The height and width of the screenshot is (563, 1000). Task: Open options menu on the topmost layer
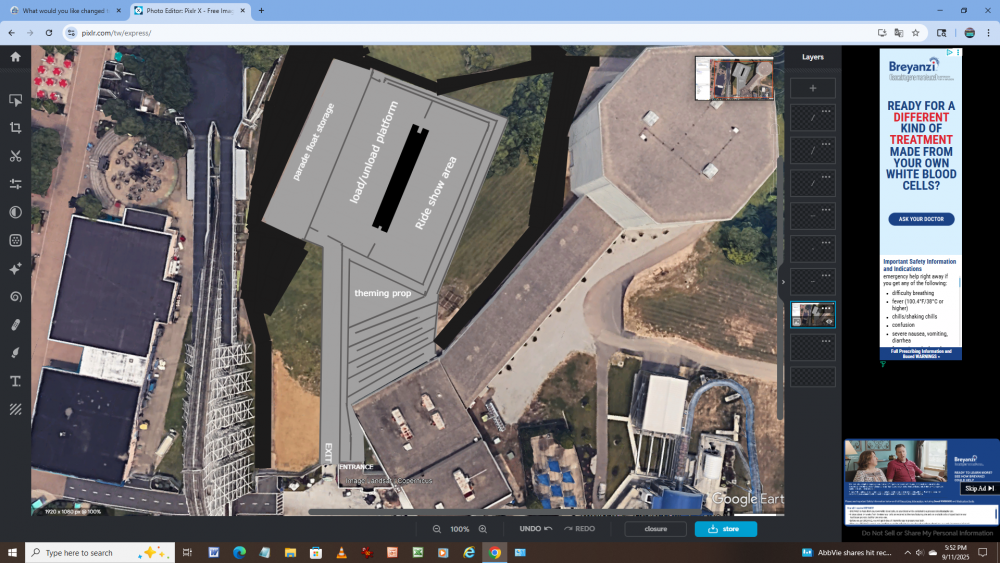point(826,111)
